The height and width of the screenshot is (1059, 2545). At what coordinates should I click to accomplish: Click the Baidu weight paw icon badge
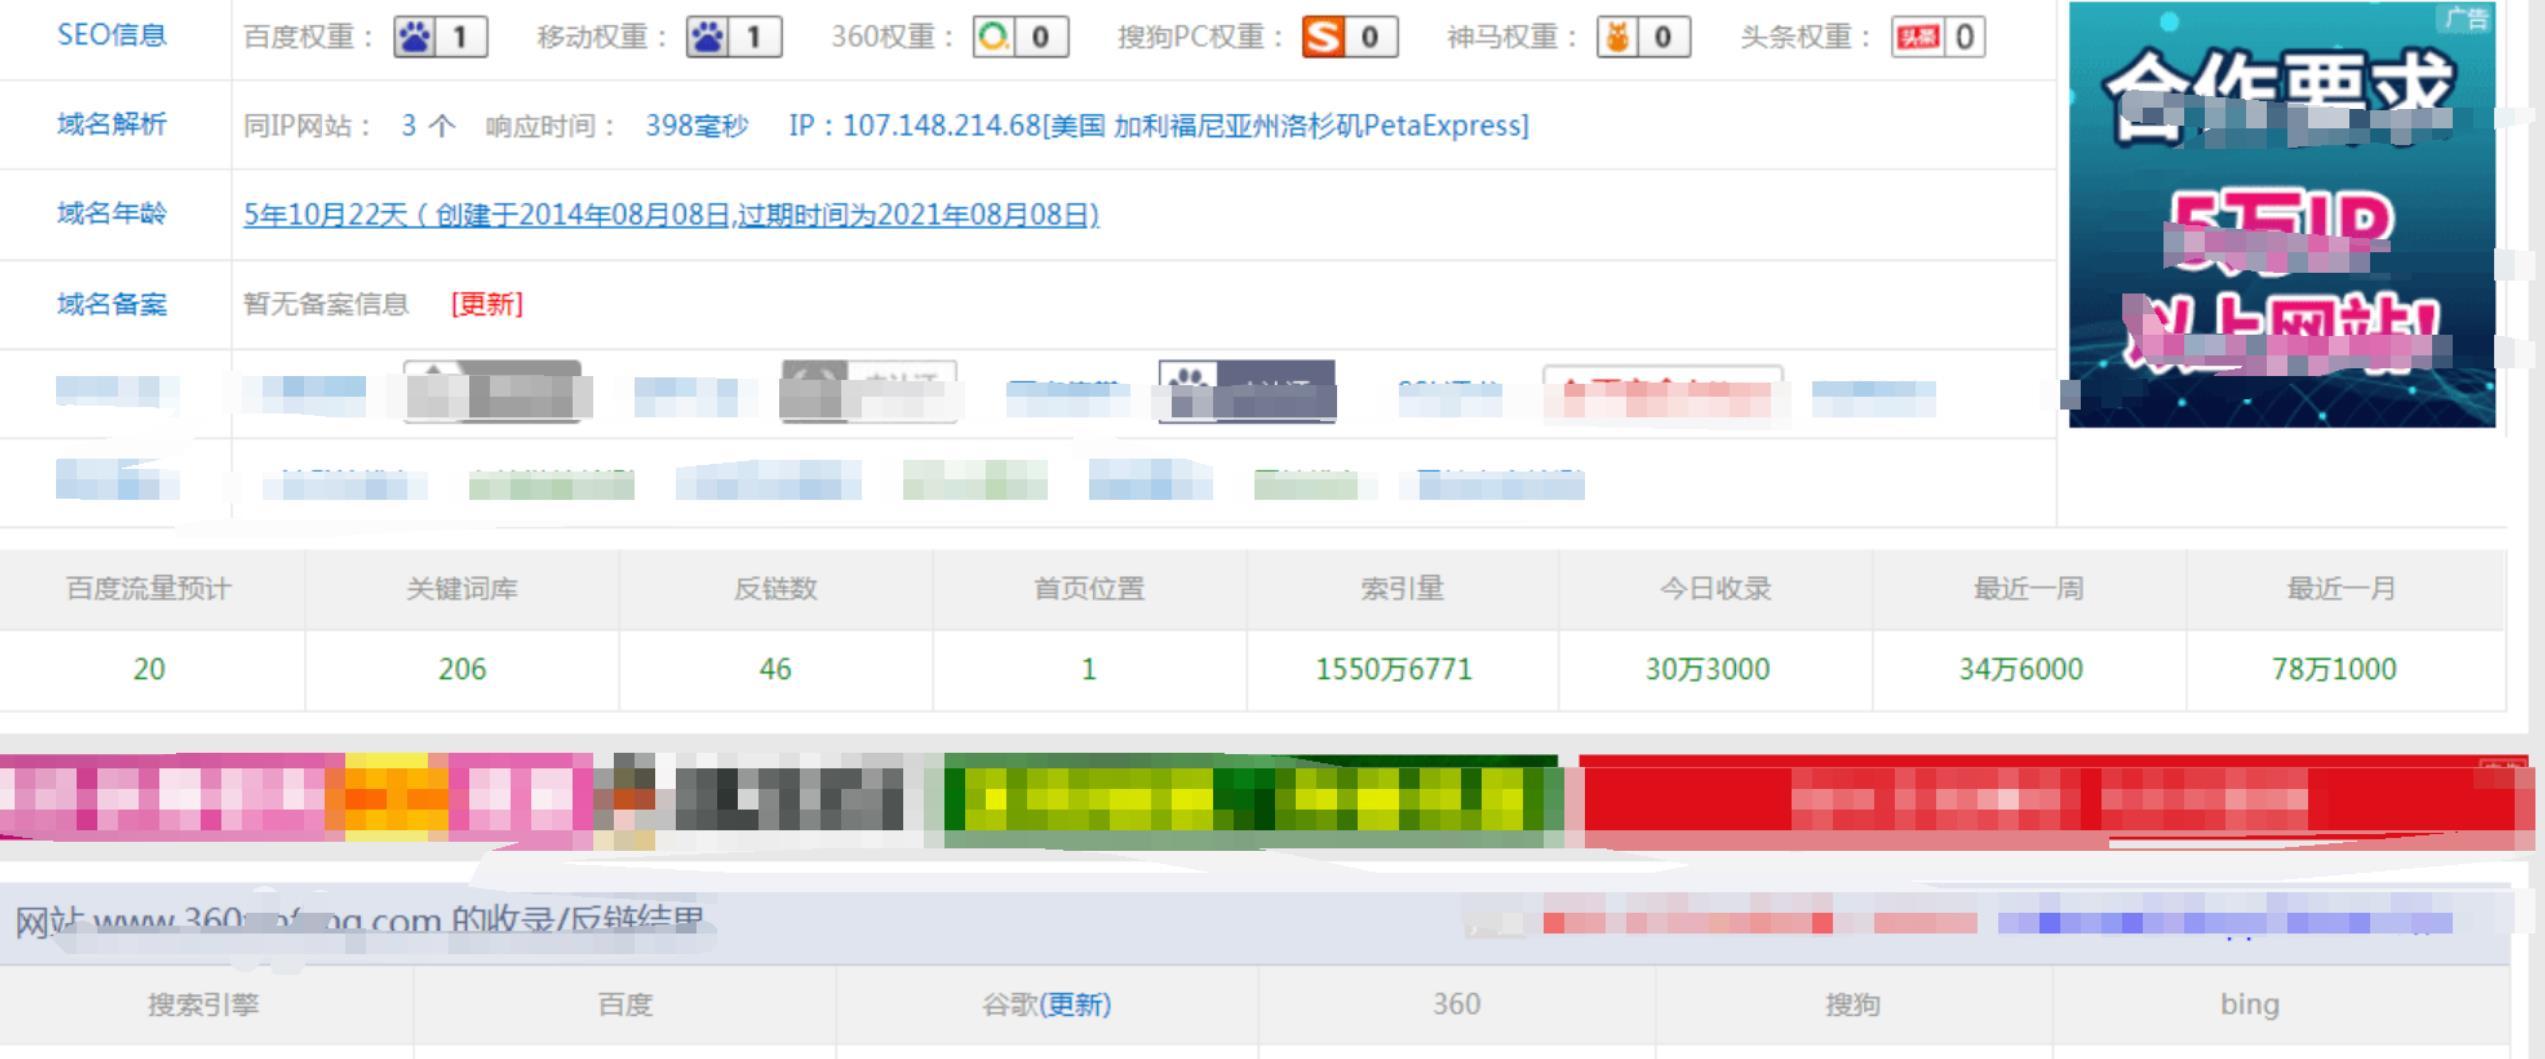[x=440, y=37]
